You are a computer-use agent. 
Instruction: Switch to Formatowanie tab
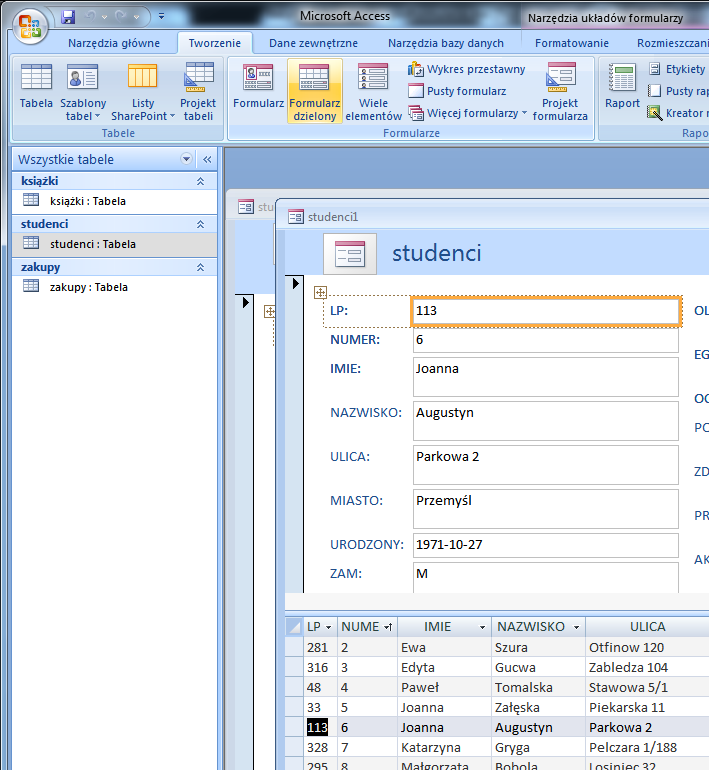572,43
